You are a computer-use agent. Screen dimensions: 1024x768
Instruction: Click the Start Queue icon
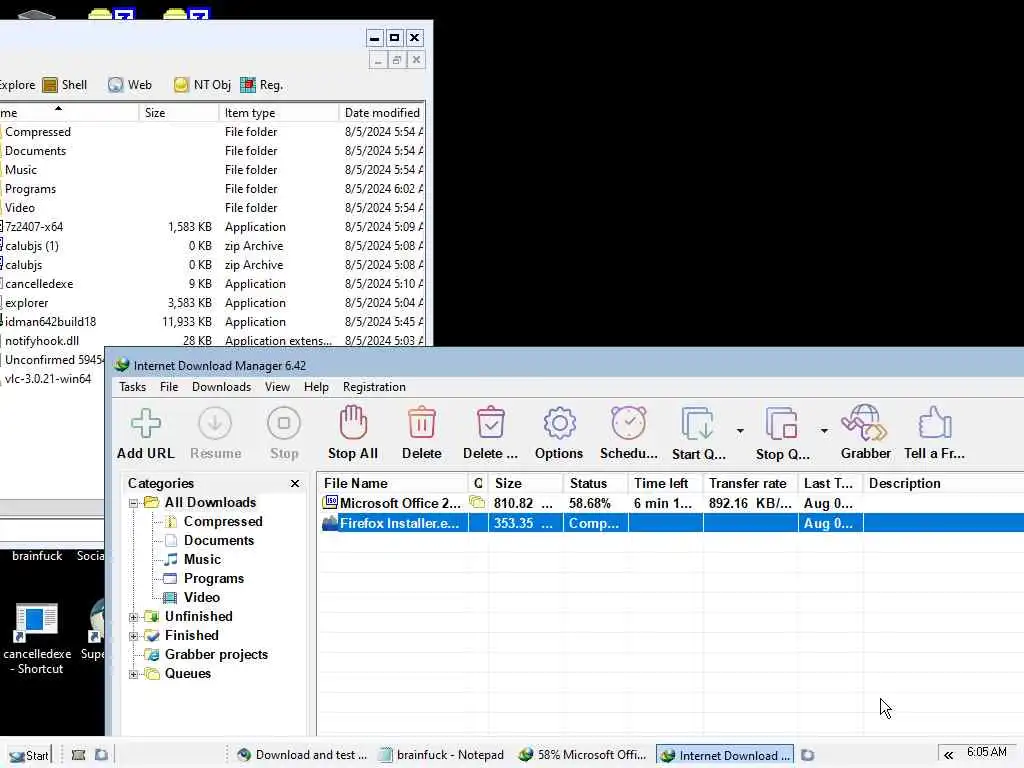tap(698, 434)
